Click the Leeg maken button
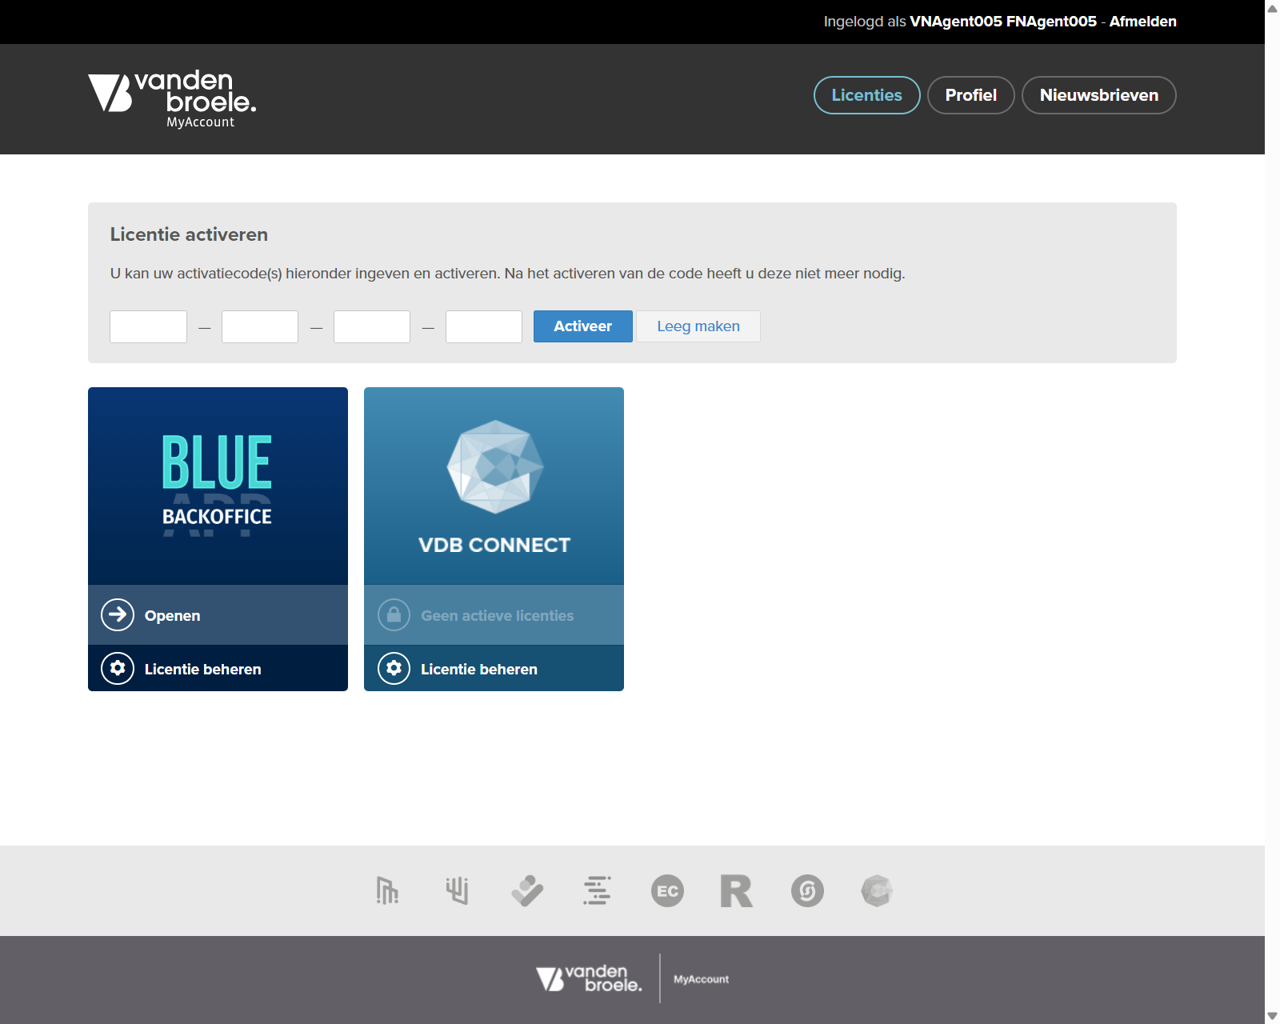Screen dimensions: 1280x1024 coord(698,326)
